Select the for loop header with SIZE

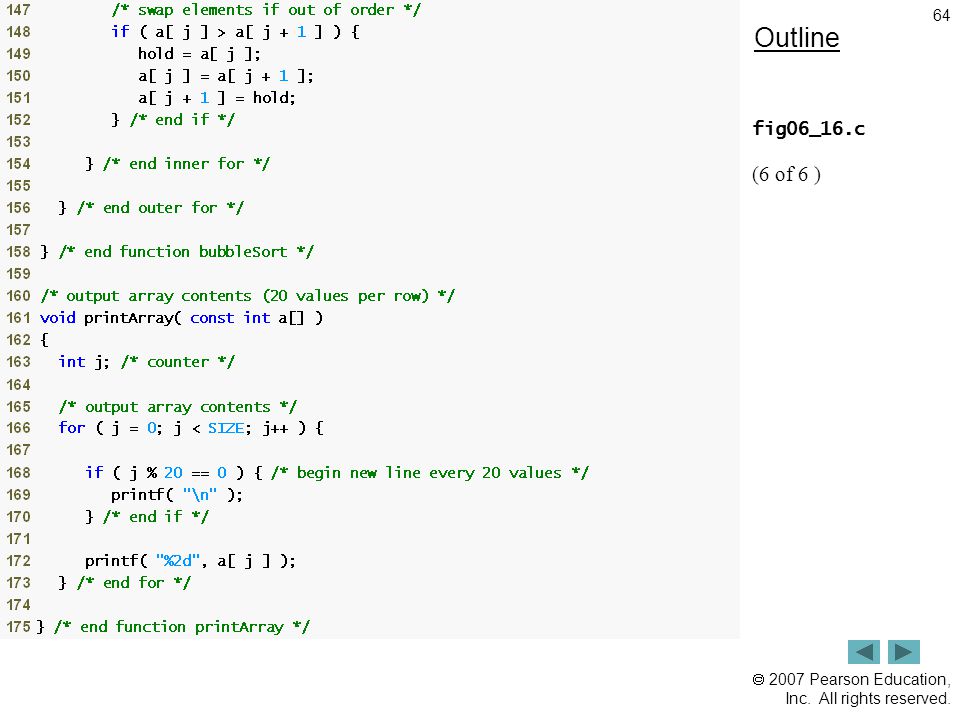click(191, 428)
